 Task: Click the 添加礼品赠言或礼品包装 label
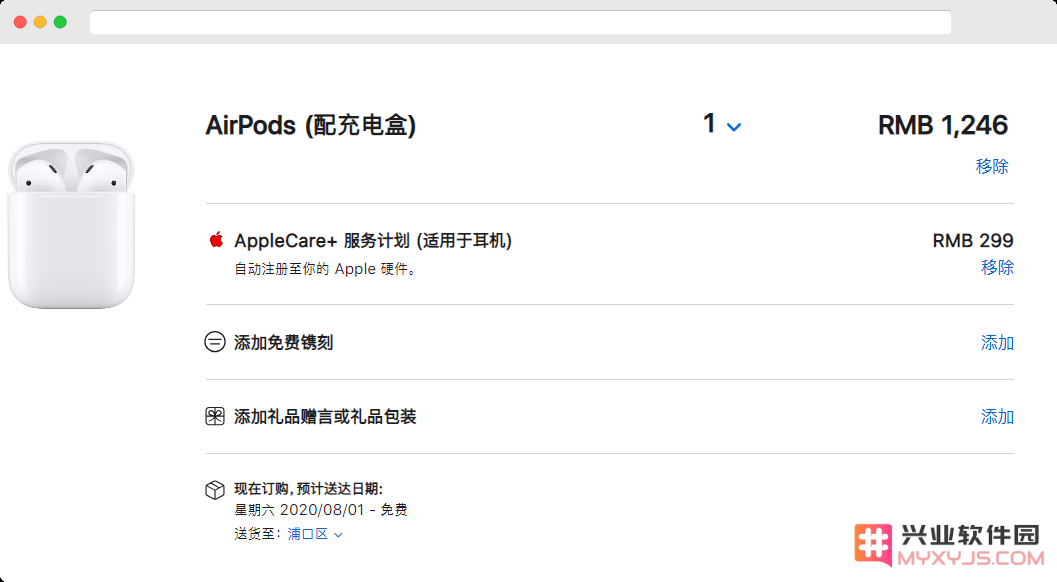click(x=325, y=417)
